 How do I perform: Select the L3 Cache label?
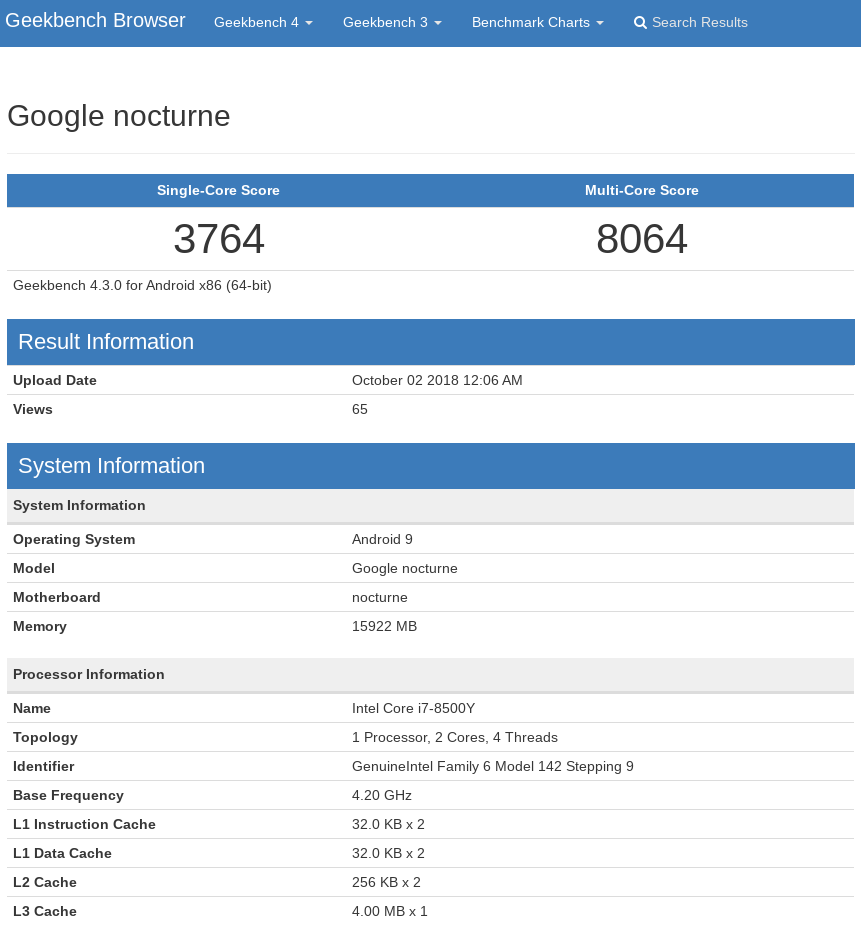45,911
